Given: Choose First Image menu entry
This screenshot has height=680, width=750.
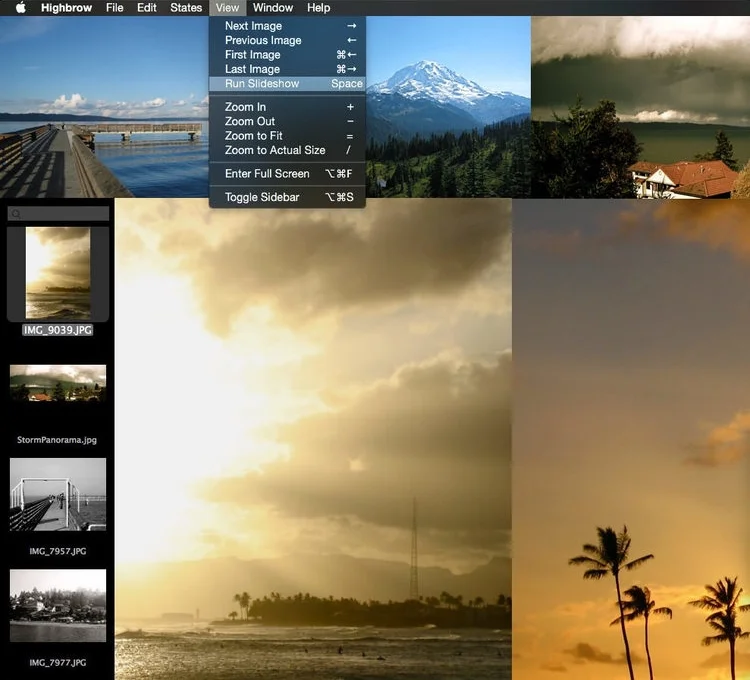Looking at the screenshot, I should click(287, 55).
